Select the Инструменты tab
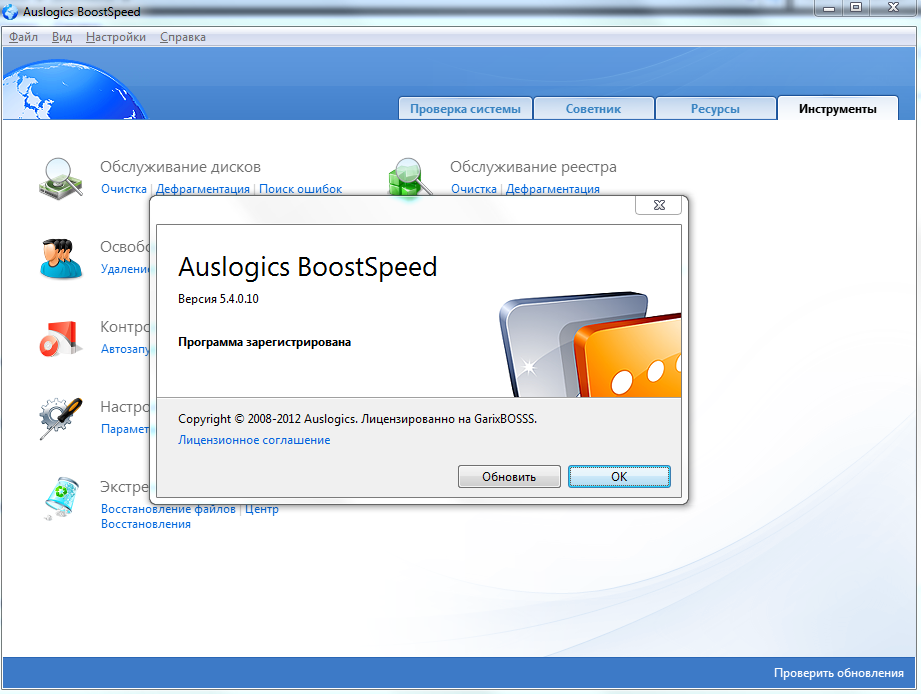The image size is (921, 694). click(x=838, y=109)
